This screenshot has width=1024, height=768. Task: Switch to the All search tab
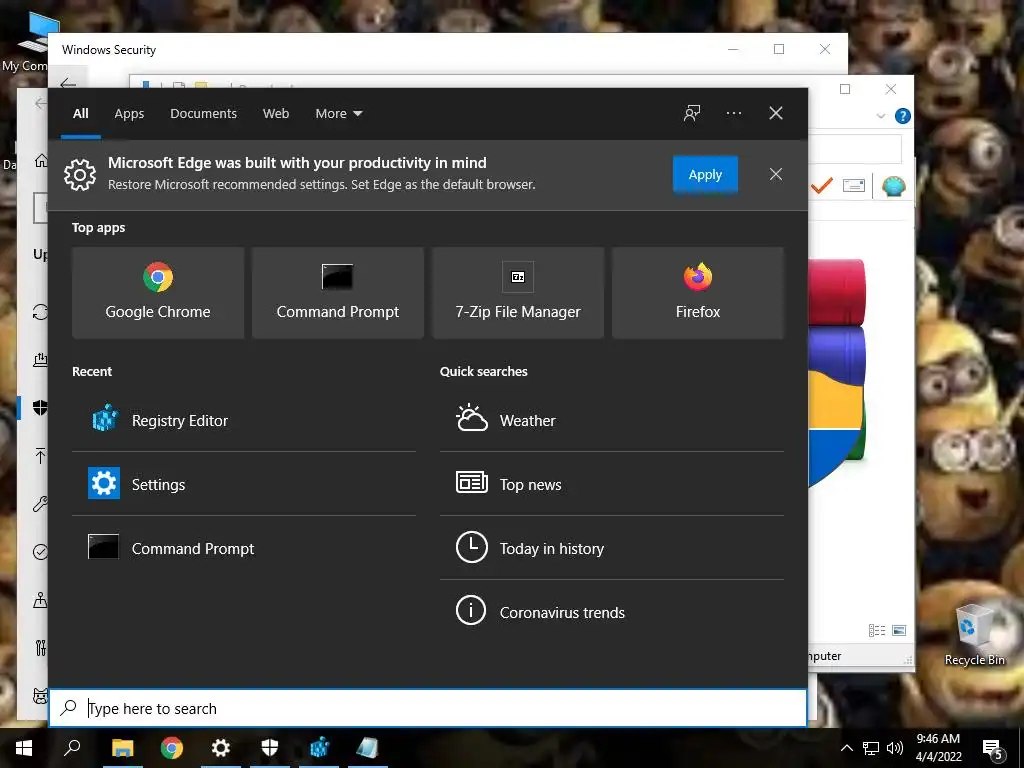coord(80,113)
